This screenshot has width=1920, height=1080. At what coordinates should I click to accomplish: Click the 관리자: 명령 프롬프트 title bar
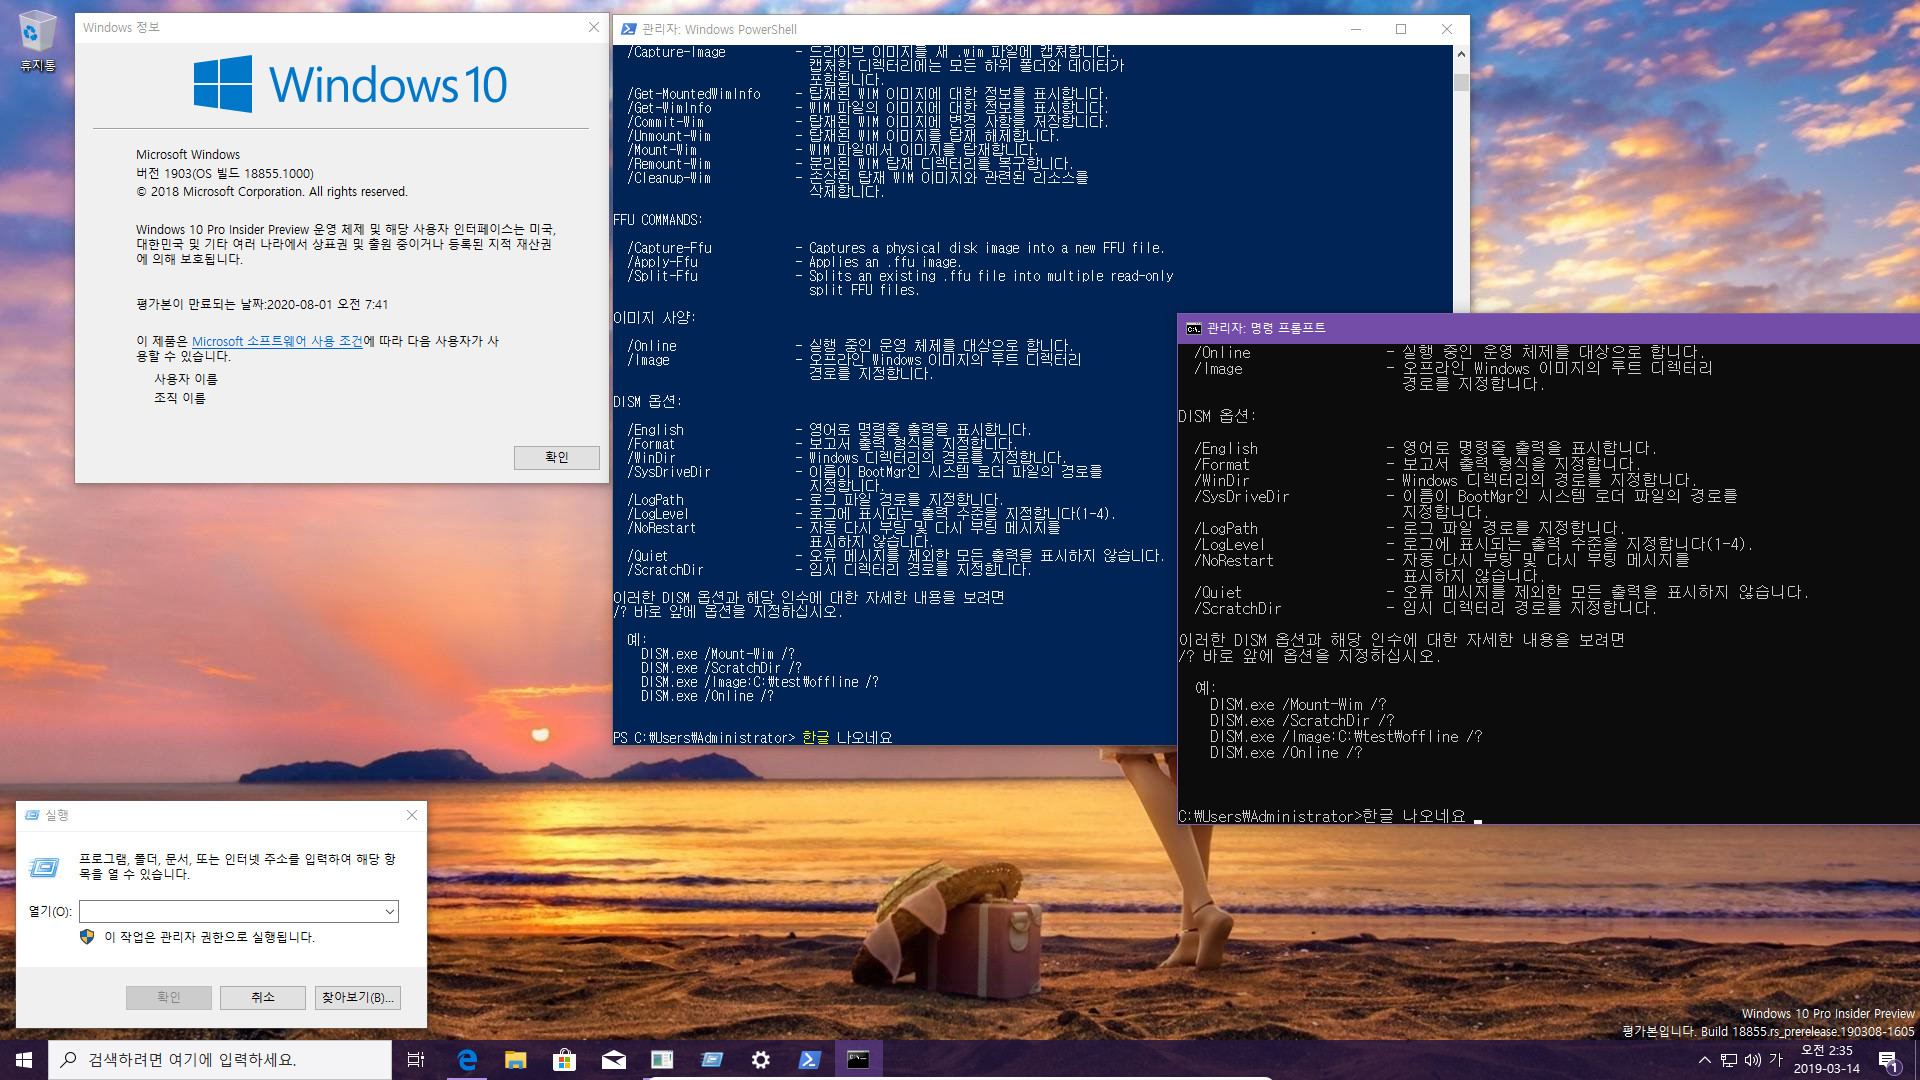click(x=1549, y=328)
